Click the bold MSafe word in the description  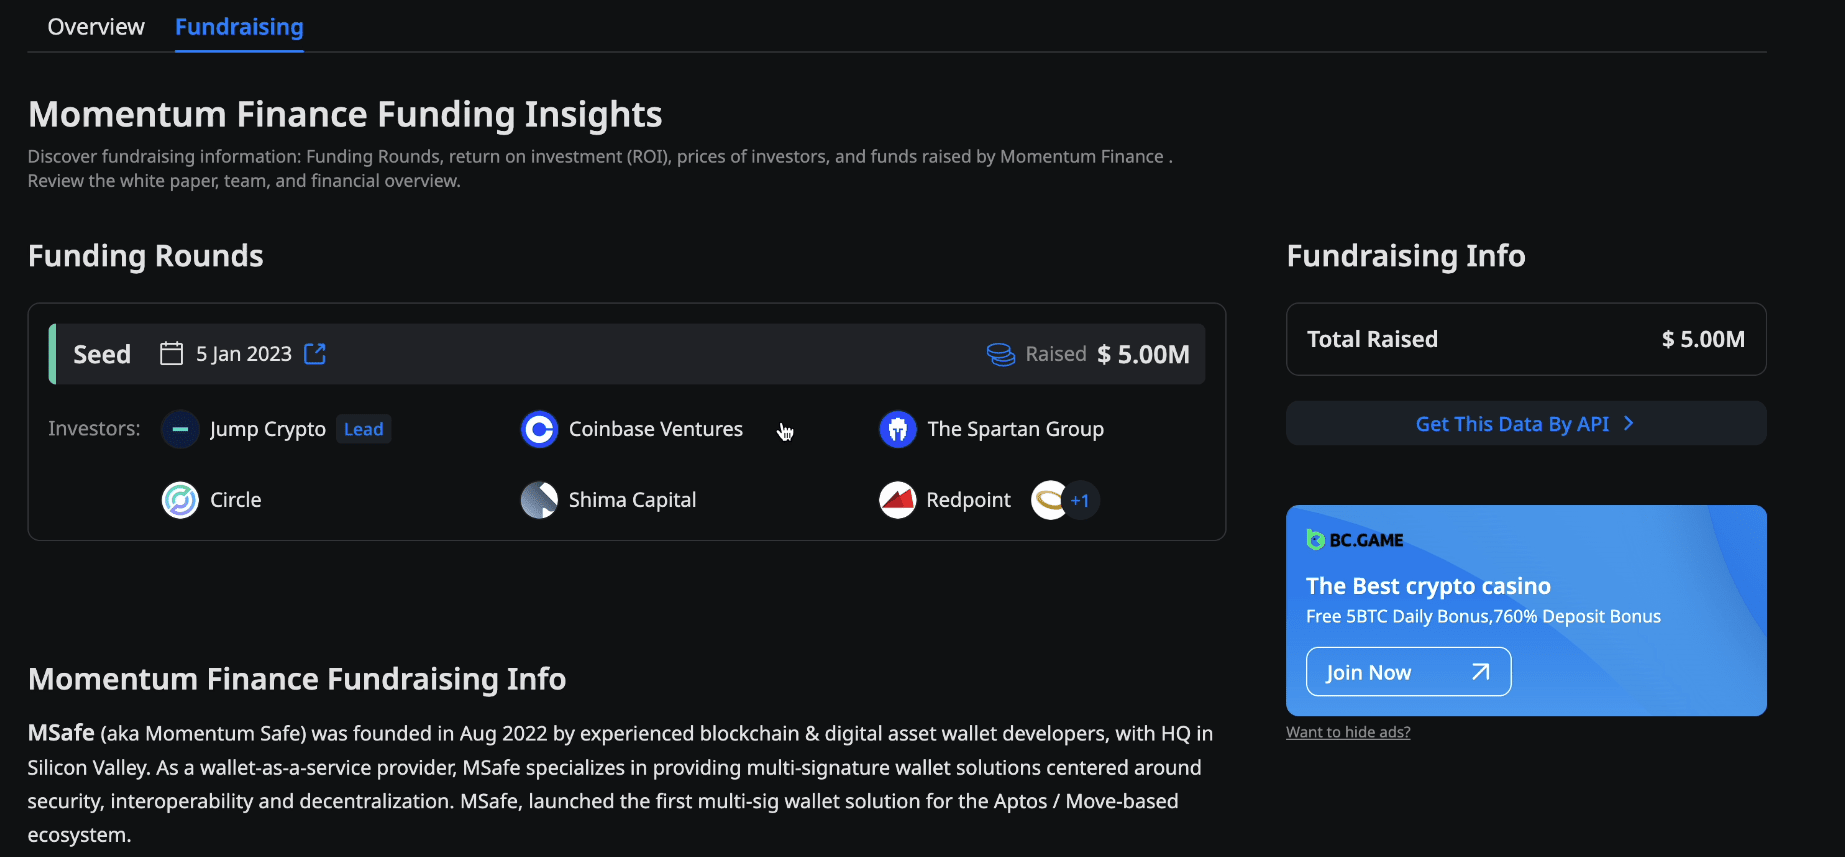click(61, 733)
